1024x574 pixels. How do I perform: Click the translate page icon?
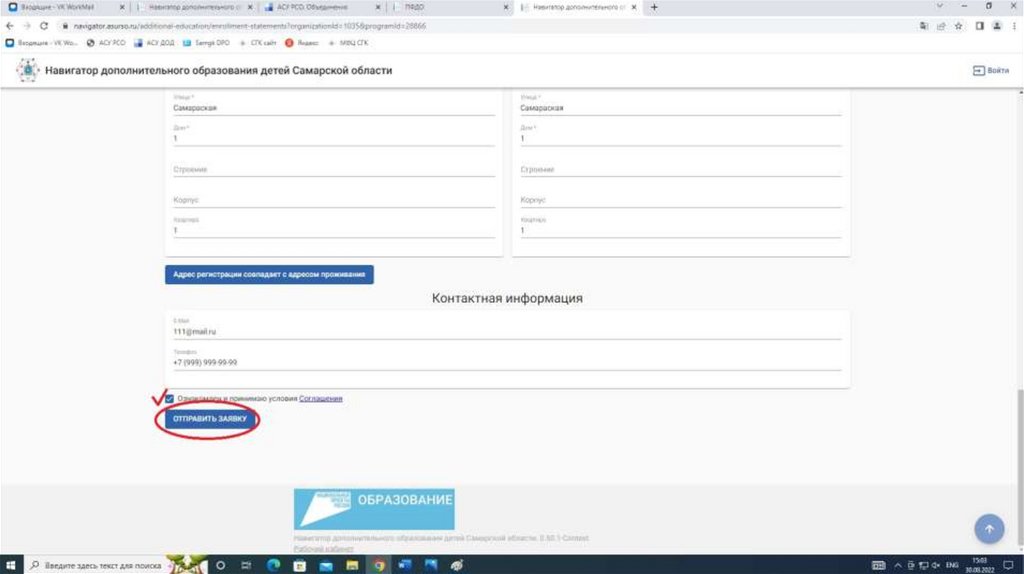point(923,26)
